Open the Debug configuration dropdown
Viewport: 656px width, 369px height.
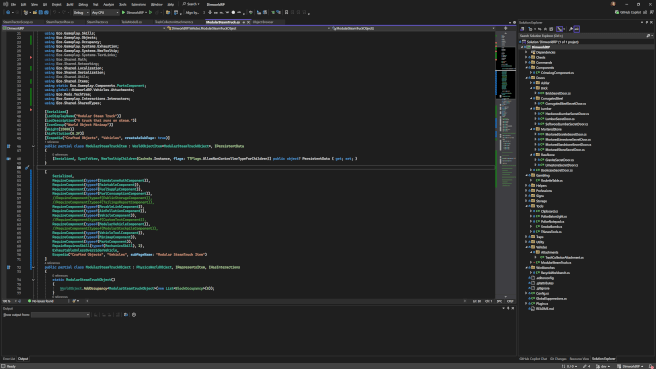pyautogui.click(x=81, y=13)
